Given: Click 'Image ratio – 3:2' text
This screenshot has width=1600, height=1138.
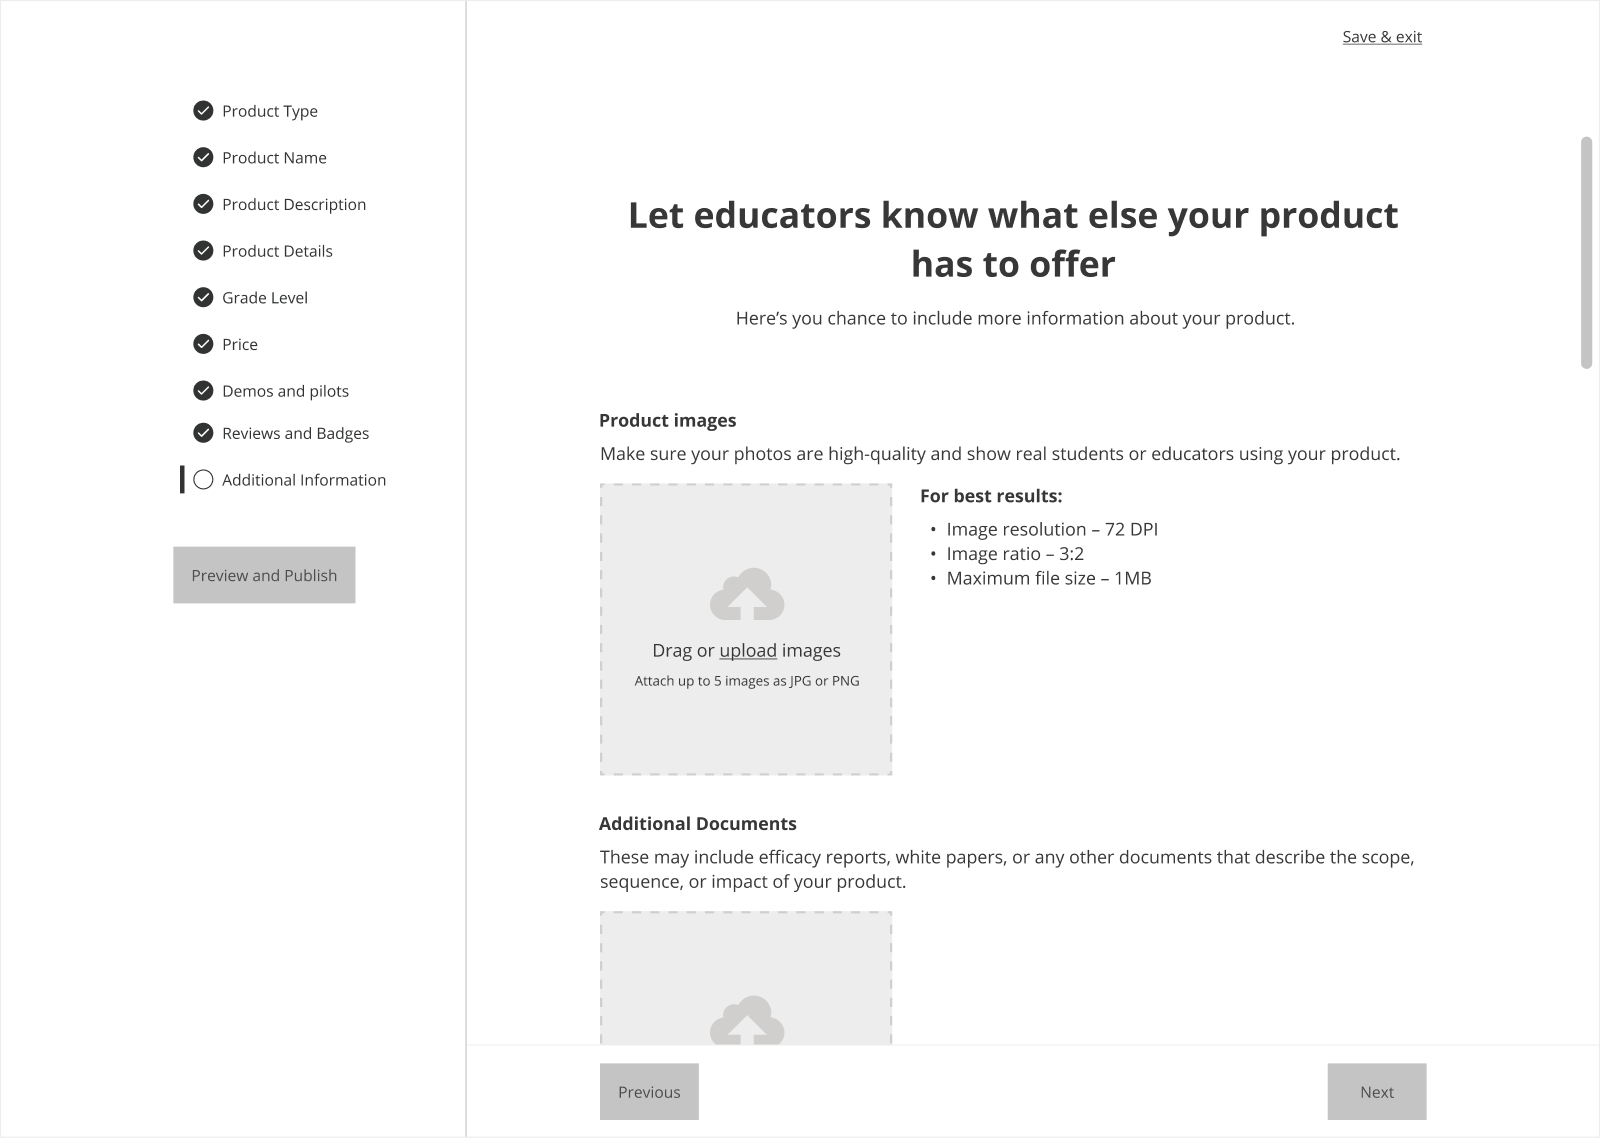Looking at the screenshot, I should tap(1015, 554).
